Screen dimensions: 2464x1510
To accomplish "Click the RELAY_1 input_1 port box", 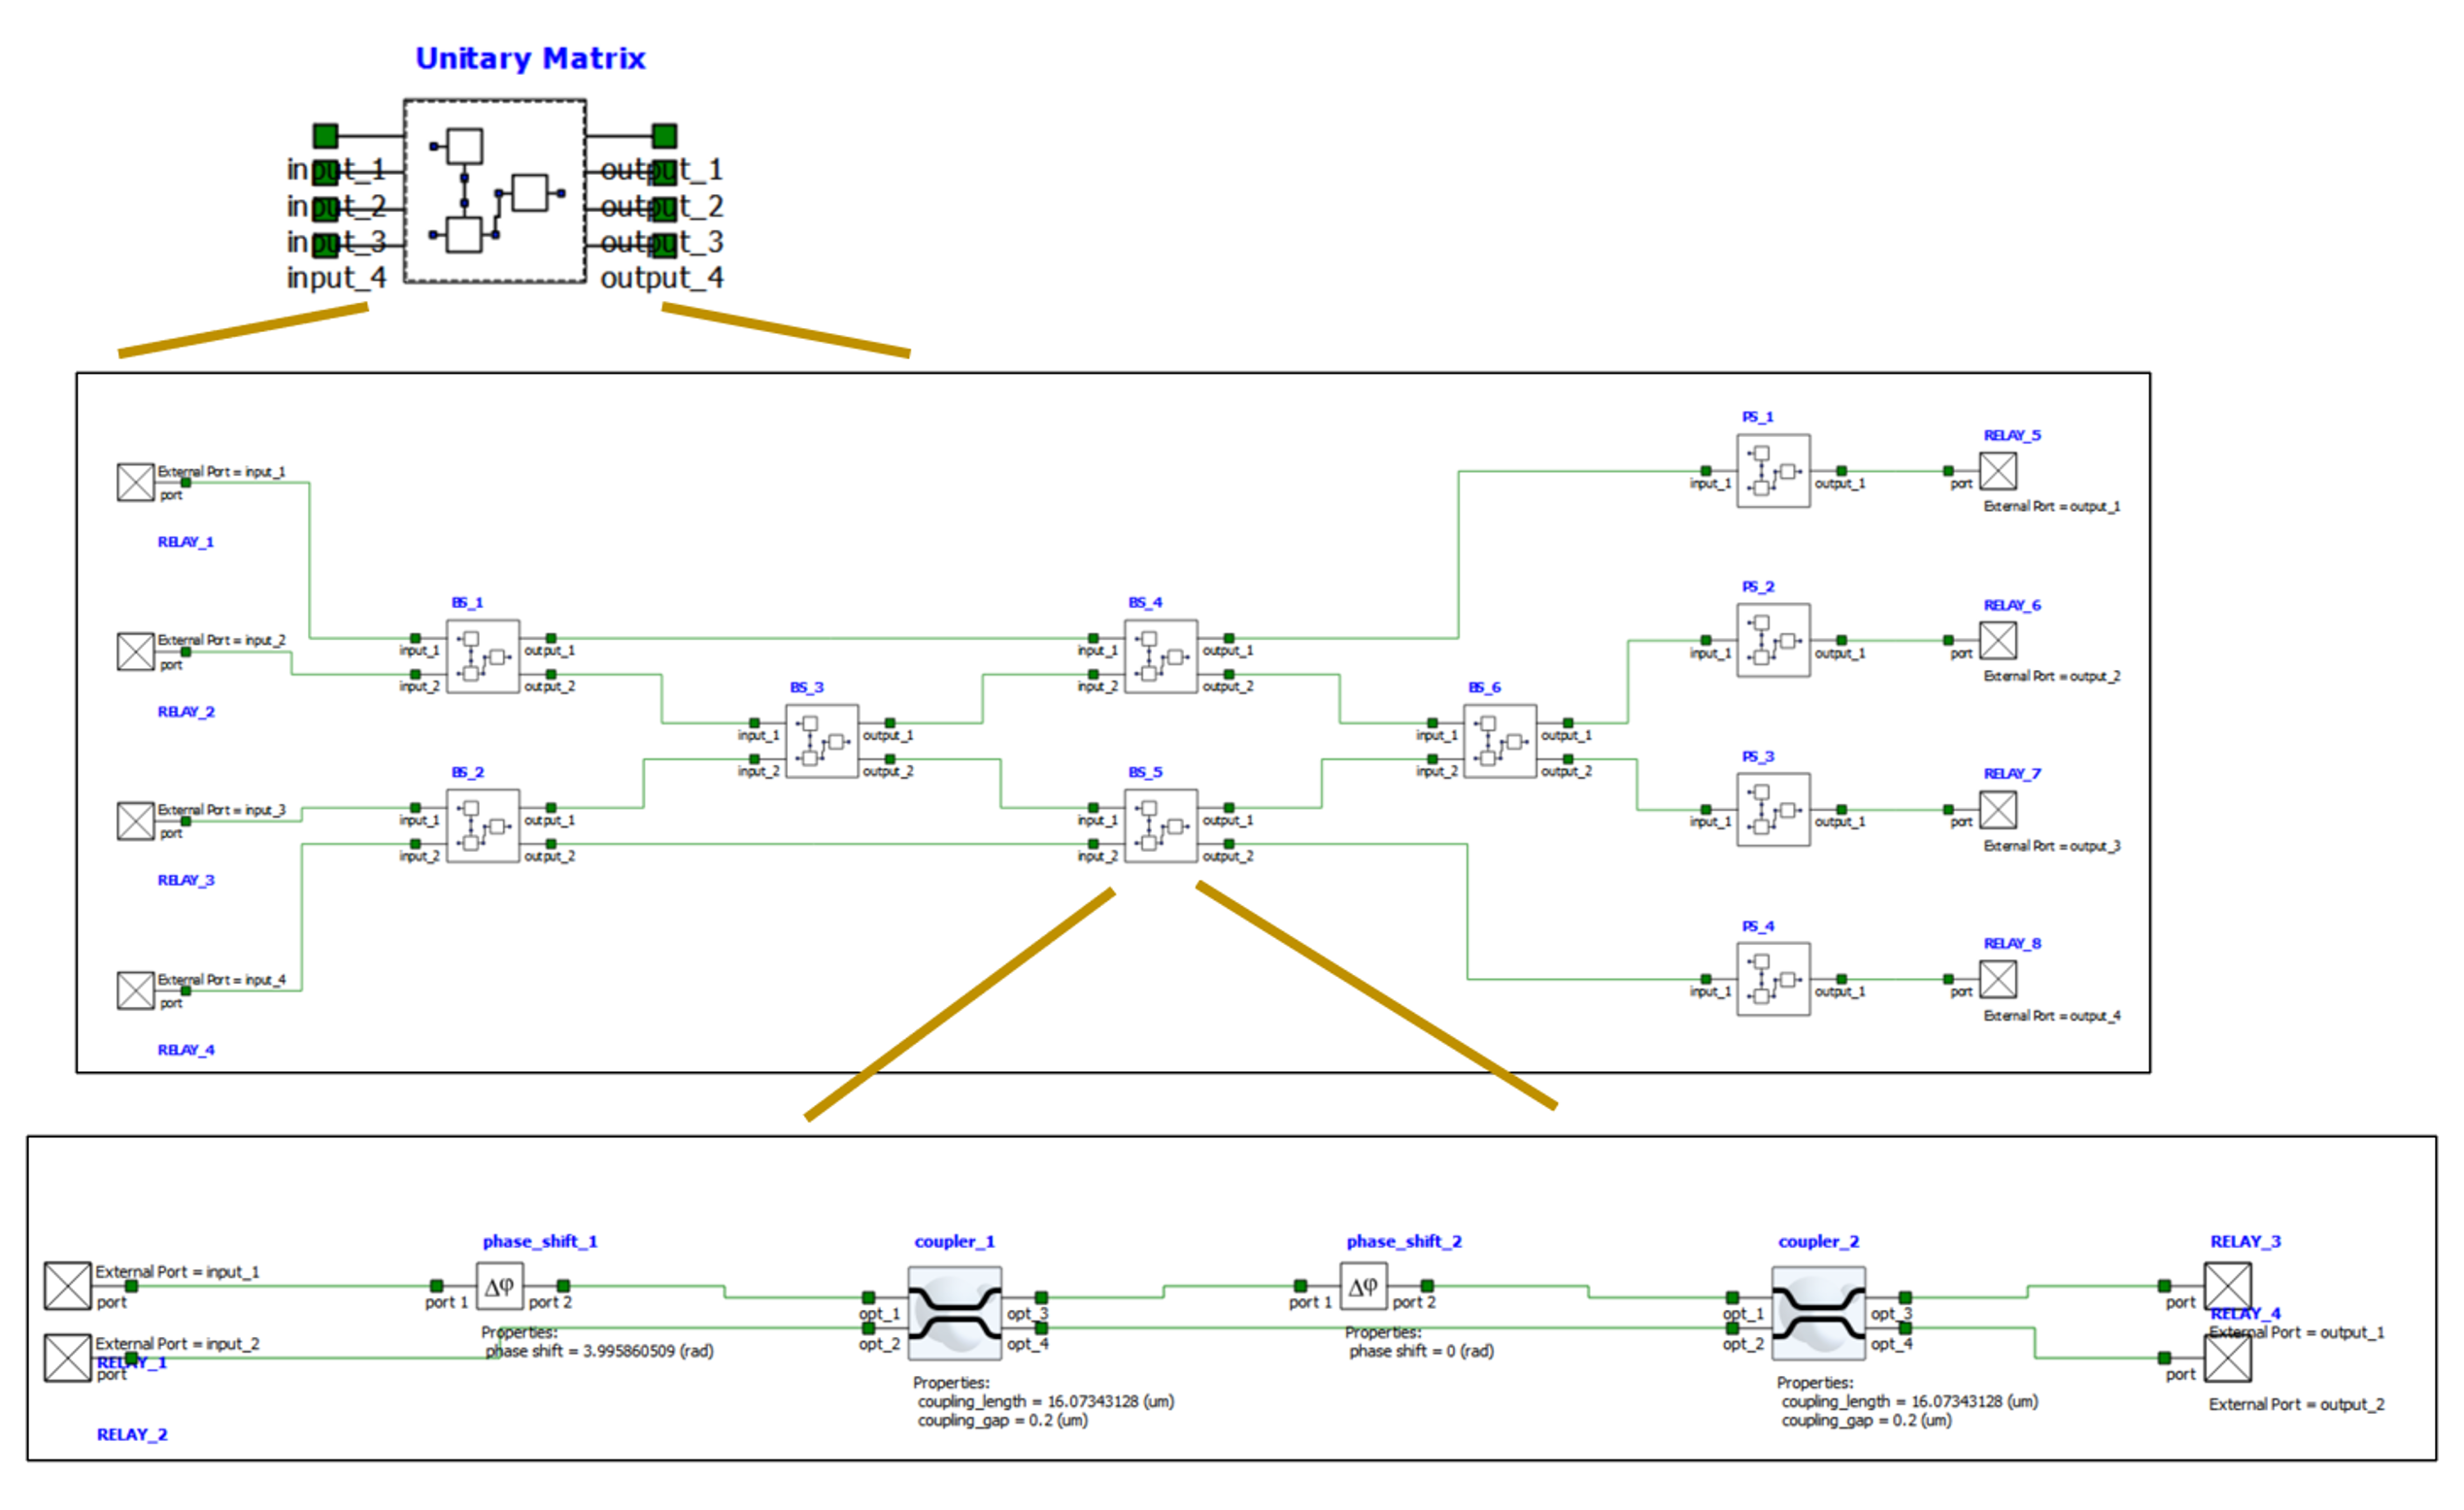I will coord(135,482).
